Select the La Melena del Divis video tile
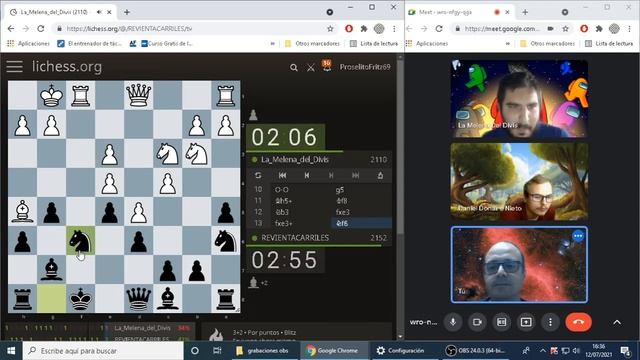Image resolution: width=640 pixels, height=360 pixels. point(519,98)
